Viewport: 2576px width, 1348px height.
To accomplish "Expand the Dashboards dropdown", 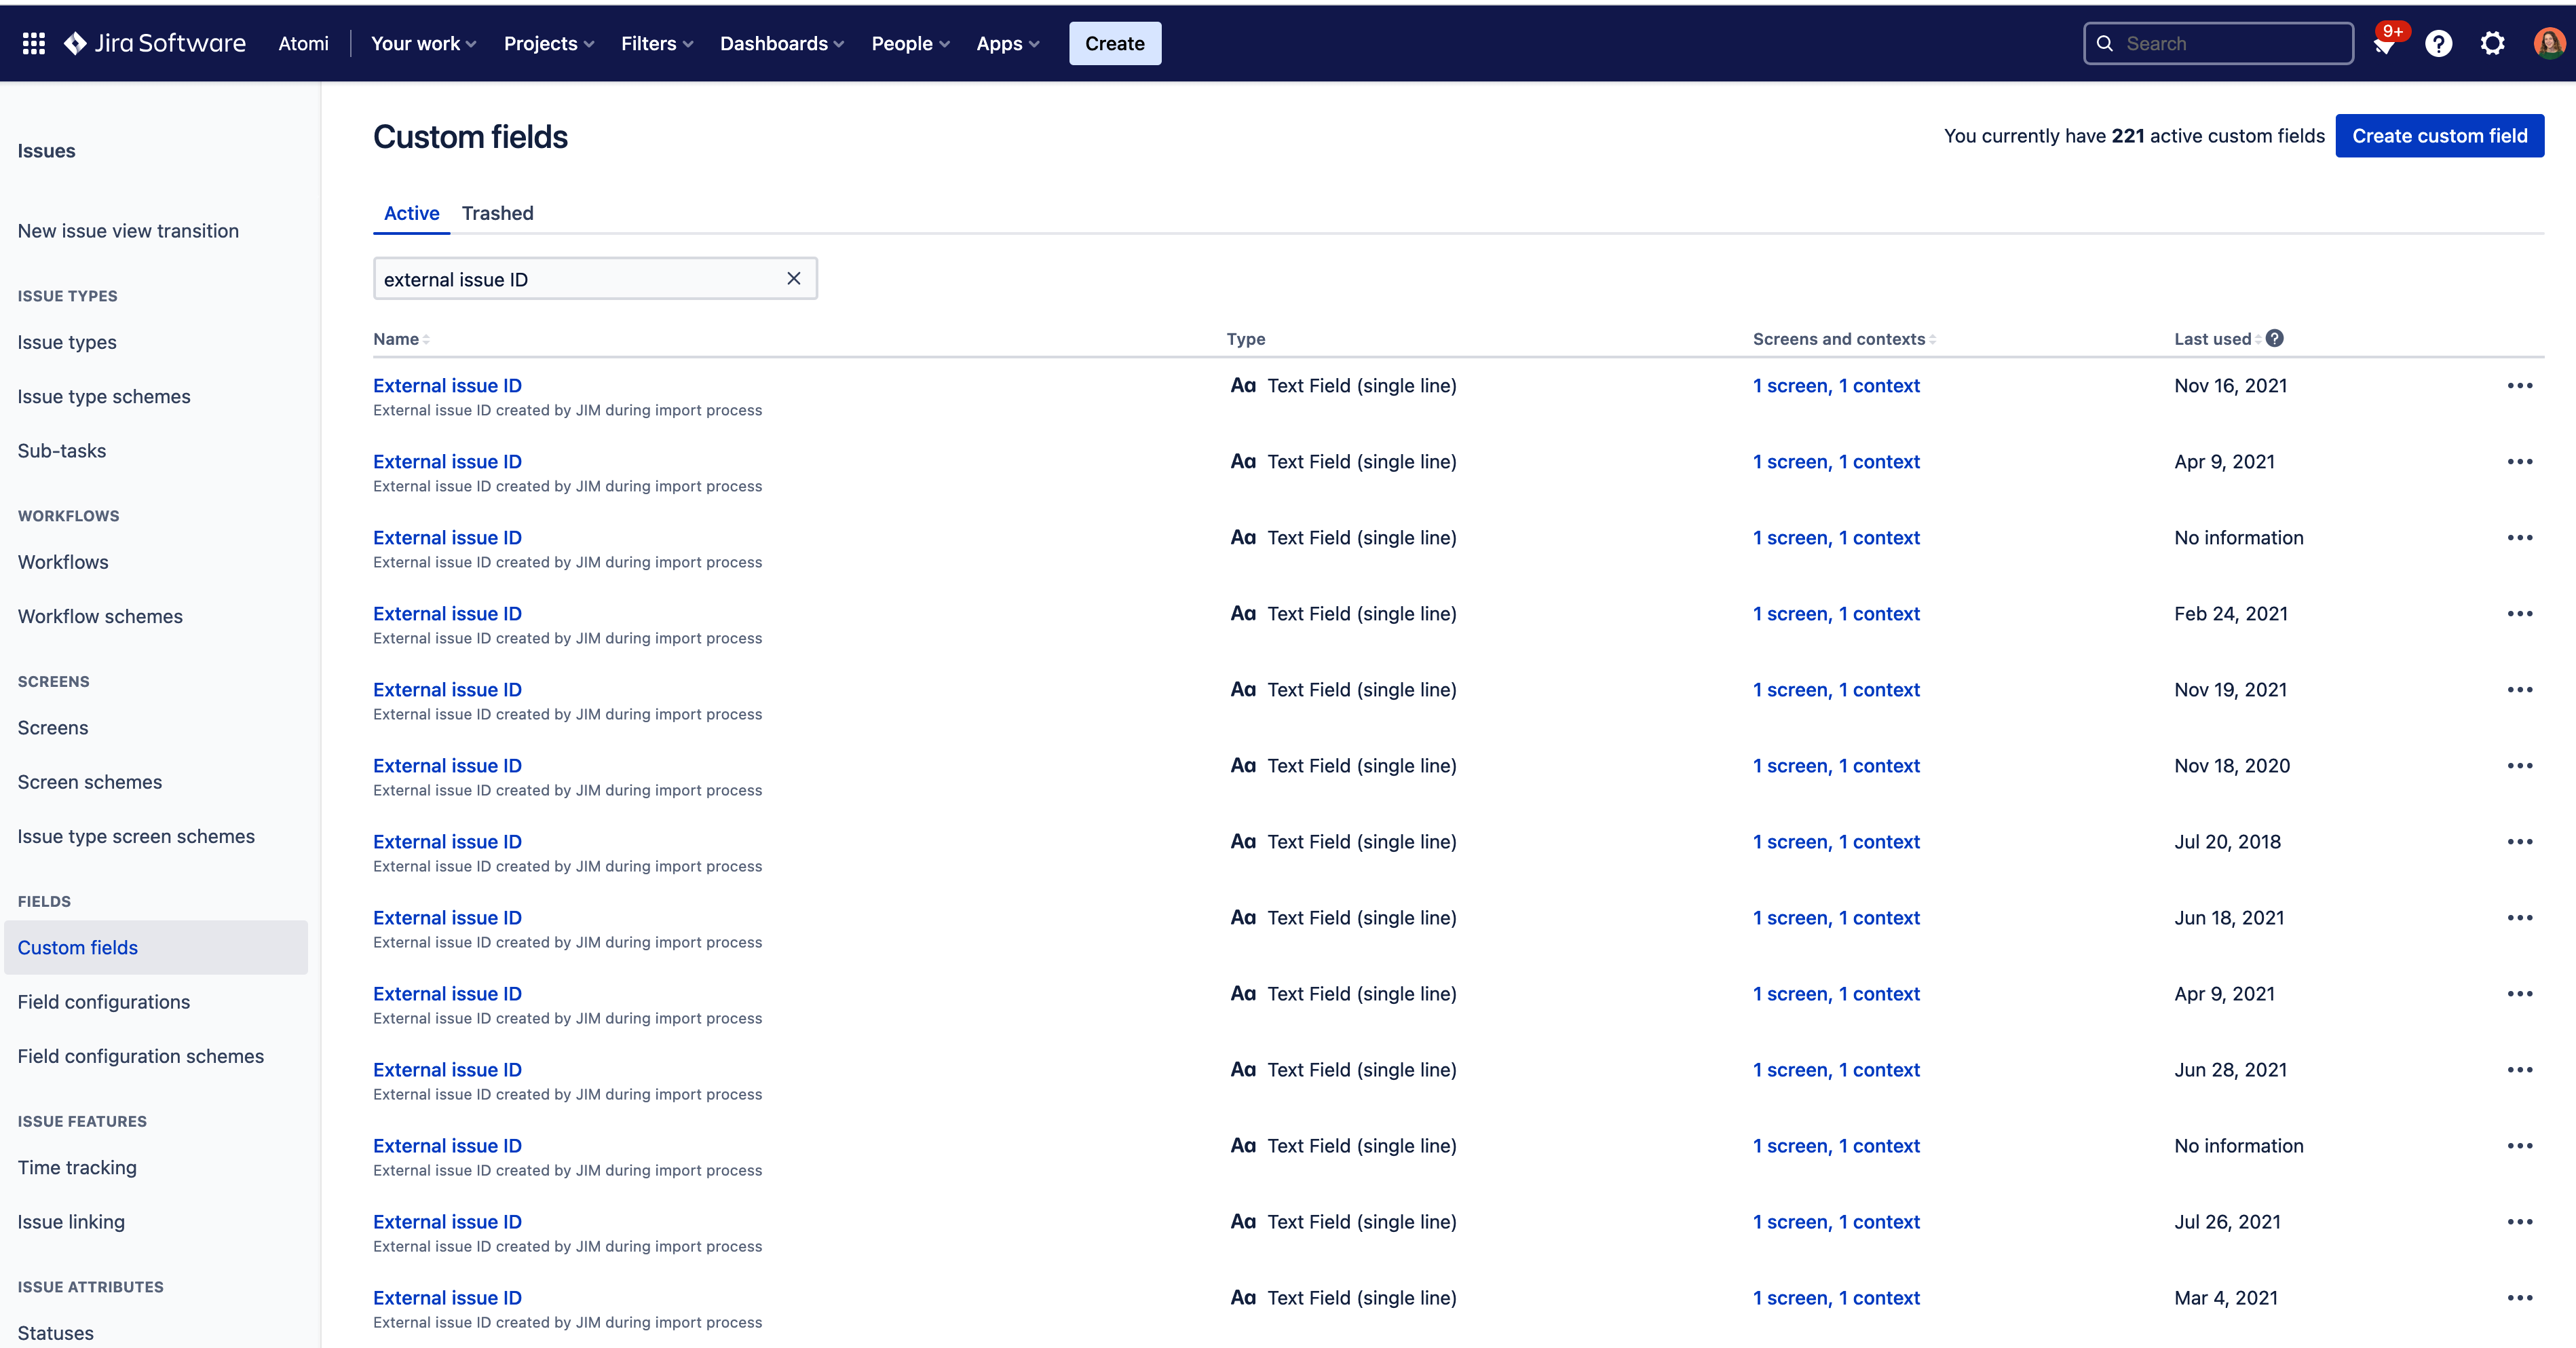I will click(782, 43).
